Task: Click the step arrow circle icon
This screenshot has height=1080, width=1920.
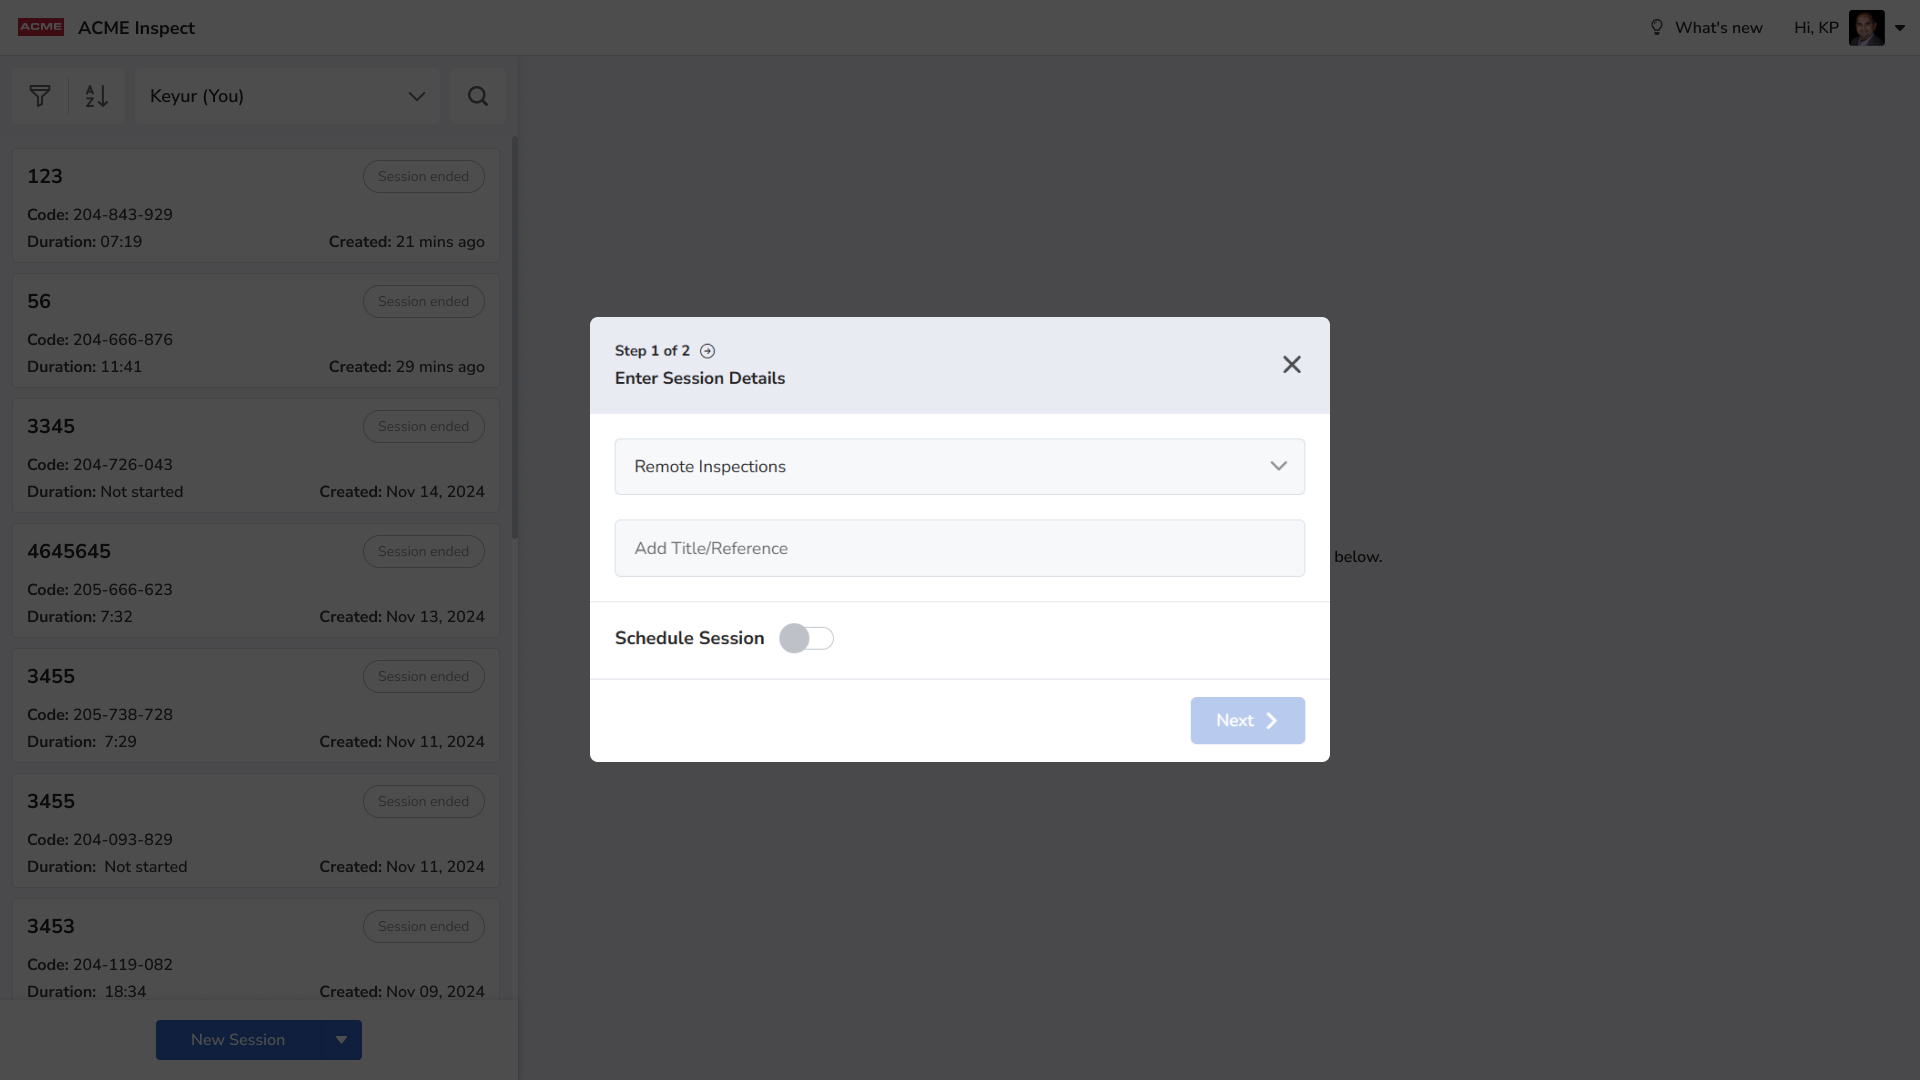Action: 707,351
